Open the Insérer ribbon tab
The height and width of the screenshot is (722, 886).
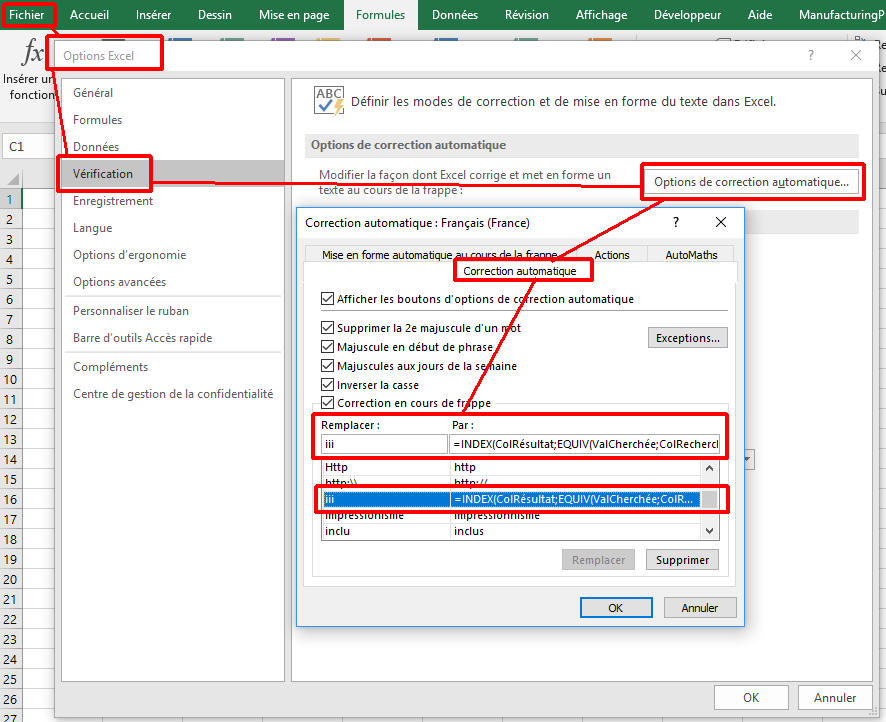[x=153, y=15]
